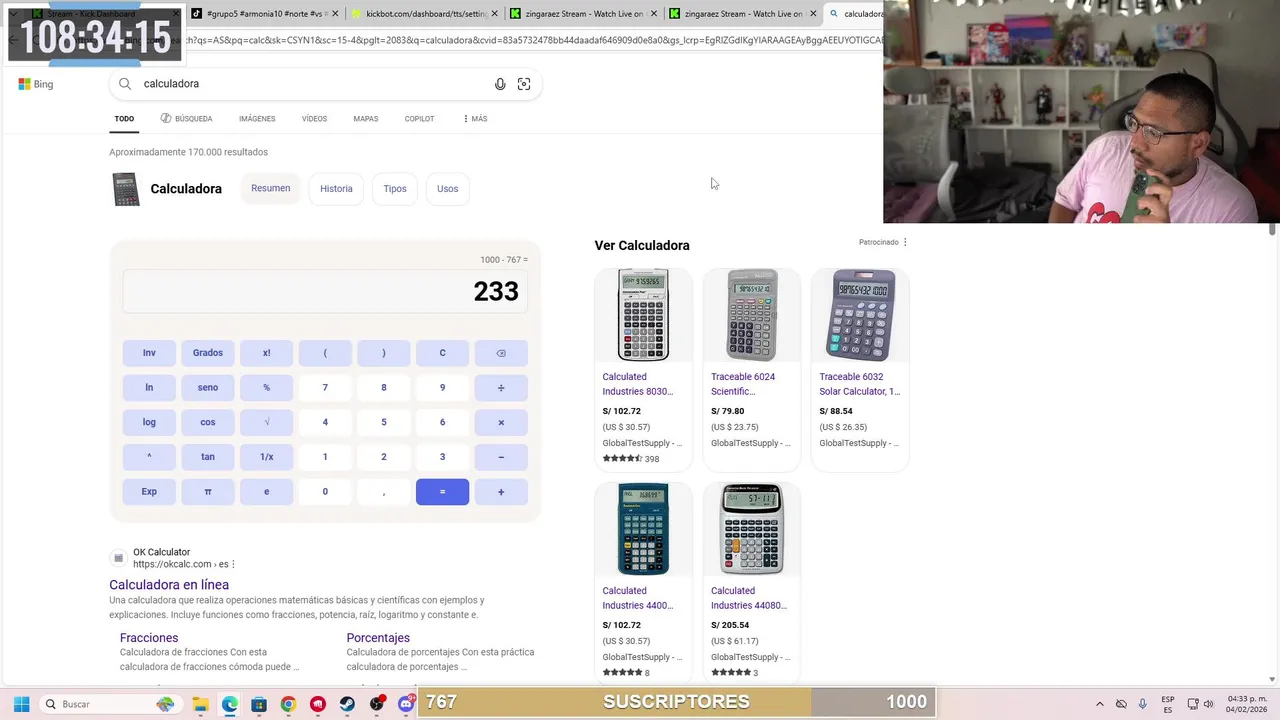Open OBS Studio from the taskbar

377,704
